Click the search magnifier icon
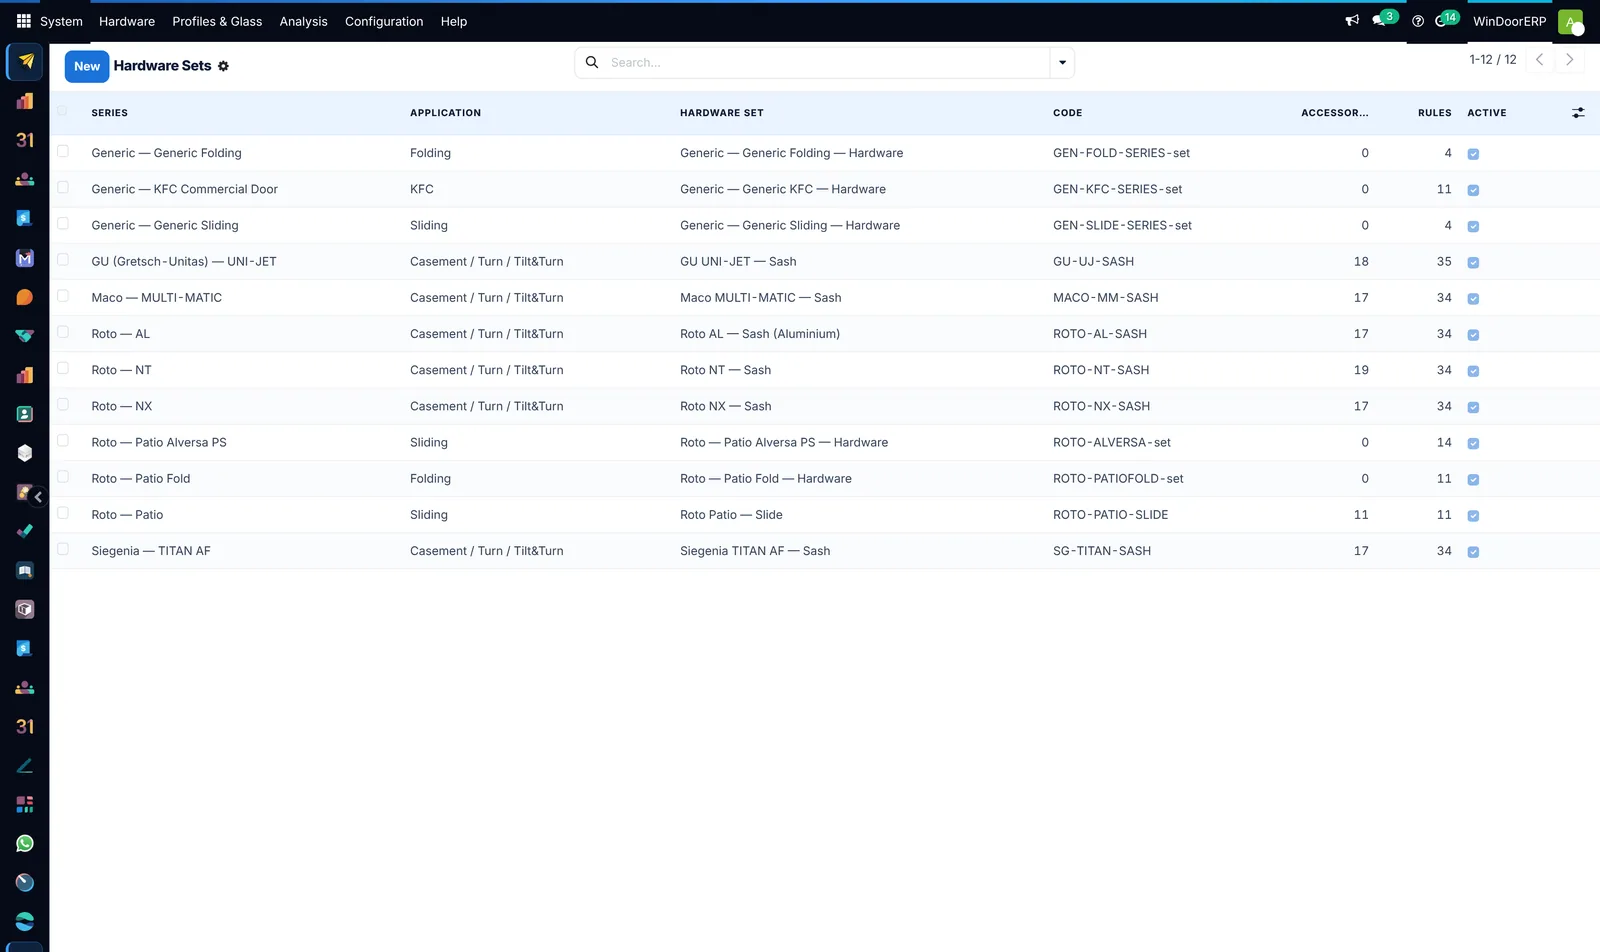This screenshot has width=1600, height=952. tap(592, 62)
